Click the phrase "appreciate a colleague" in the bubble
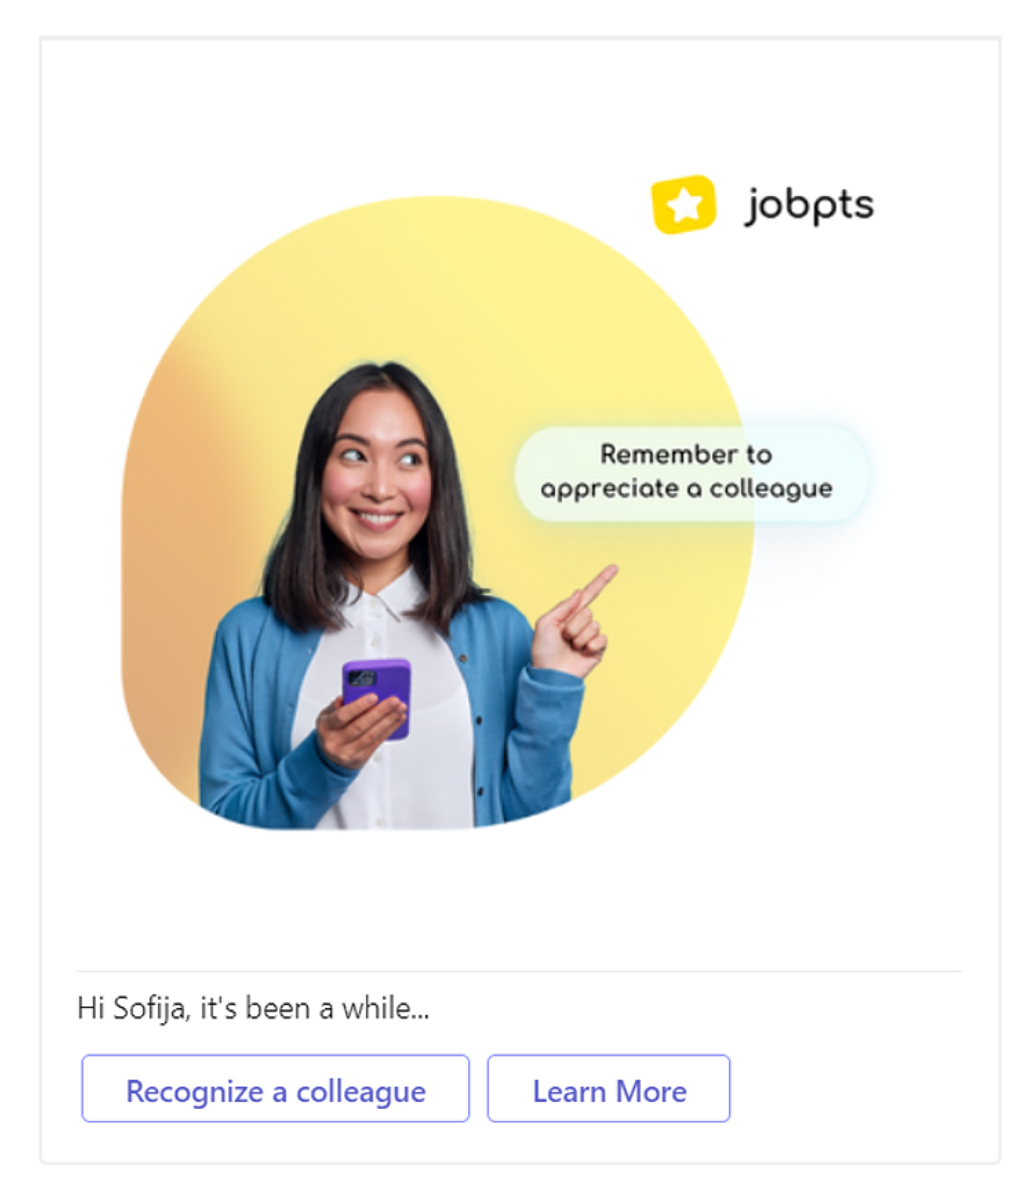 [x=686, y=489]
